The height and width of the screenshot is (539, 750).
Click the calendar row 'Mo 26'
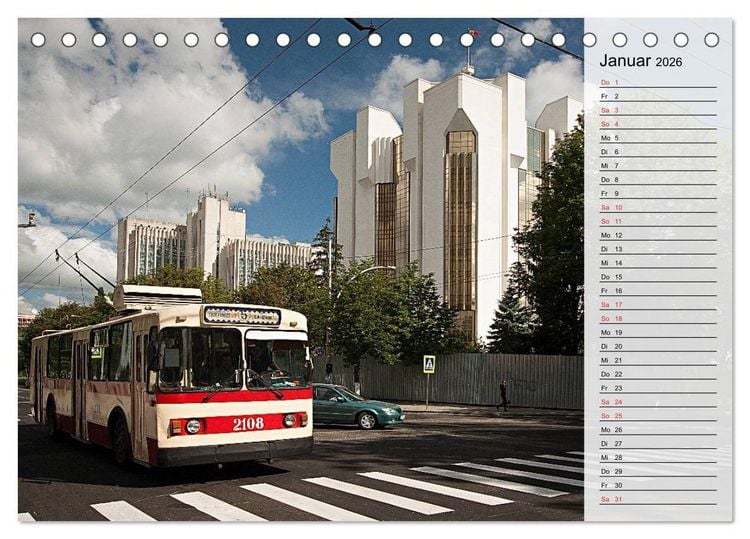click(x=658, y=429)
